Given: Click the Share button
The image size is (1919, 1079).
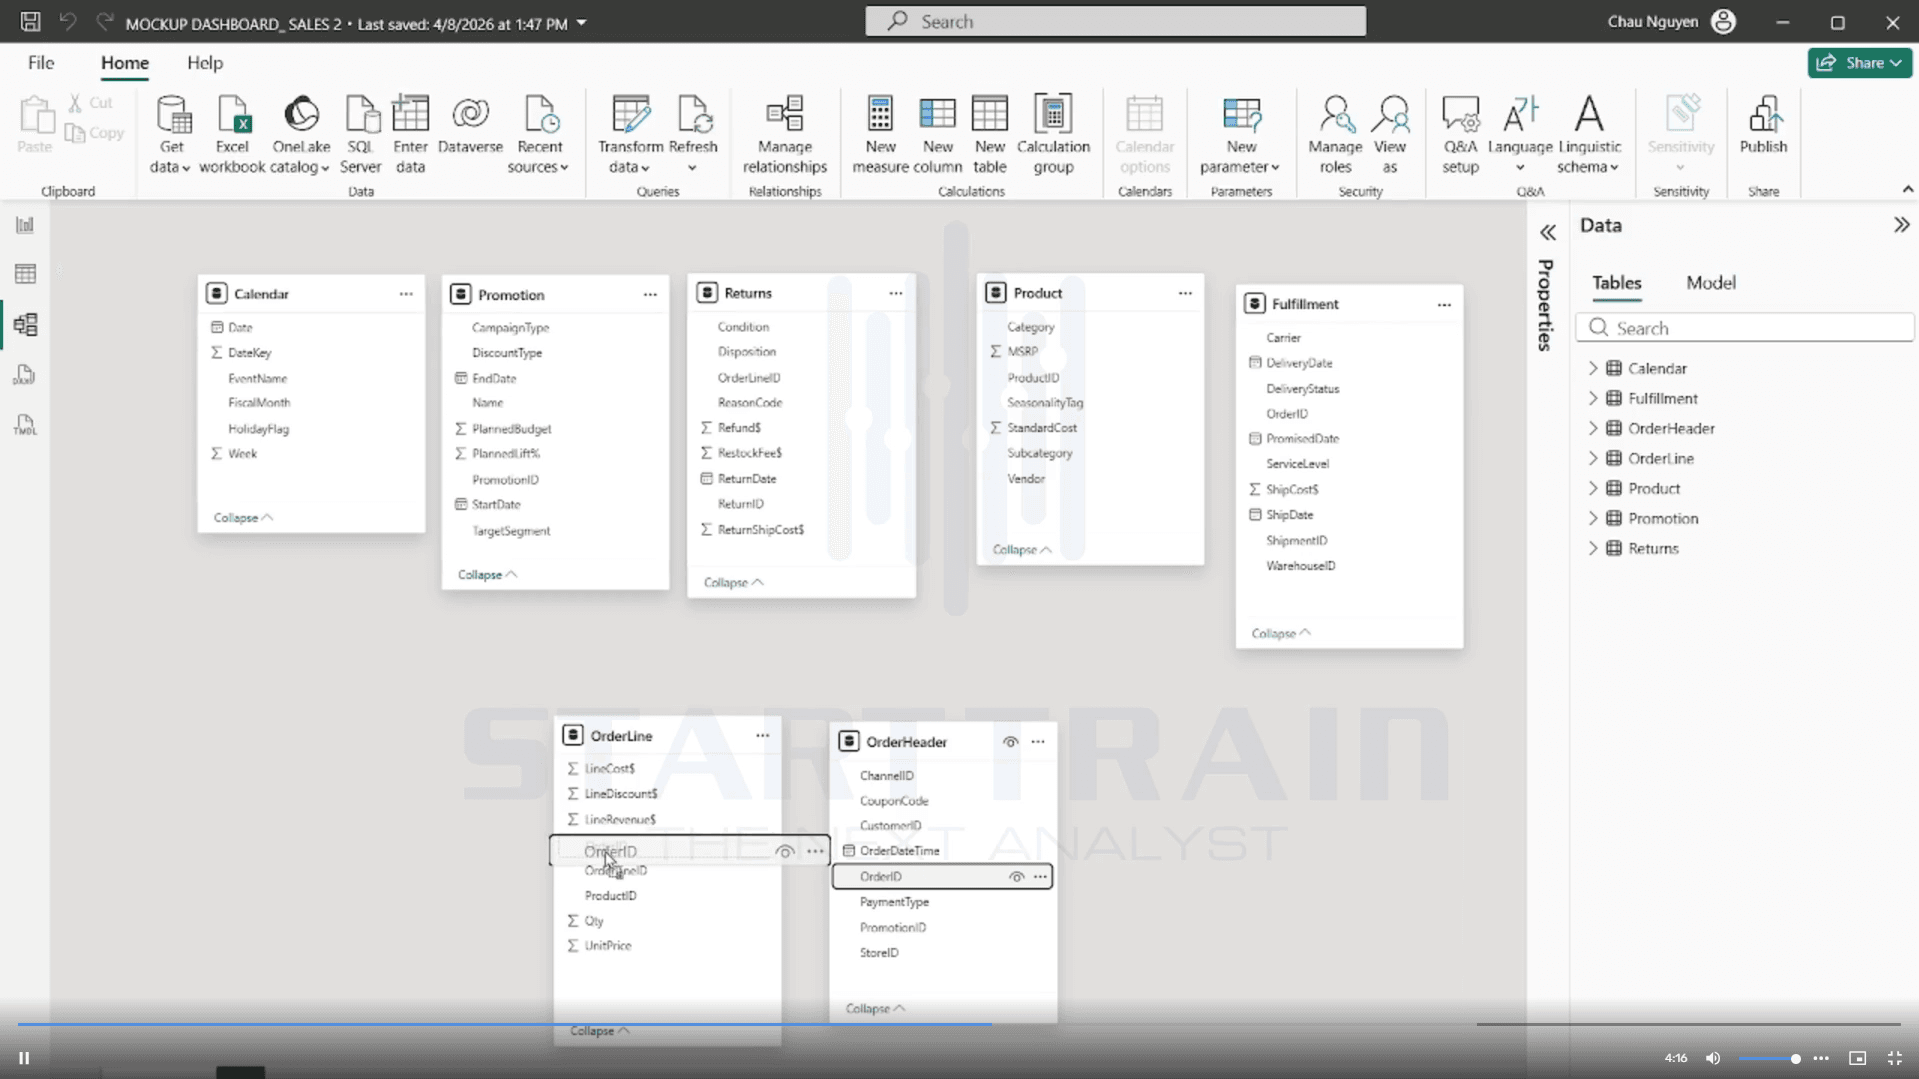Looking at the screenshot, I should click(x=1859, y=63).
